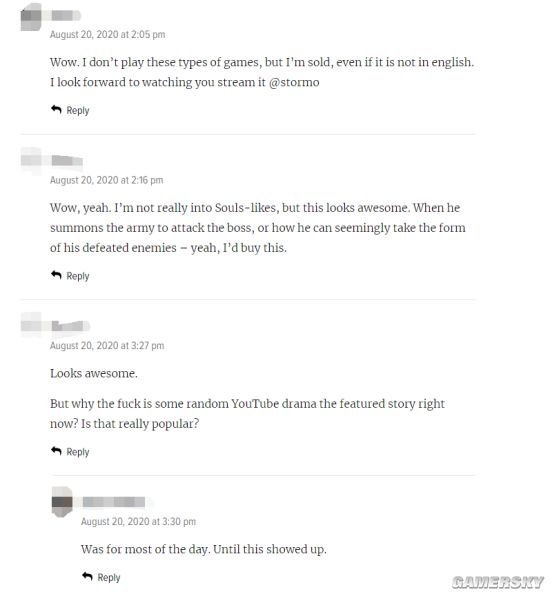Viewport: 550px width, 594px height.
Task: Choose Reply text below "Is that really popular?"
Action: coord(78,452)
